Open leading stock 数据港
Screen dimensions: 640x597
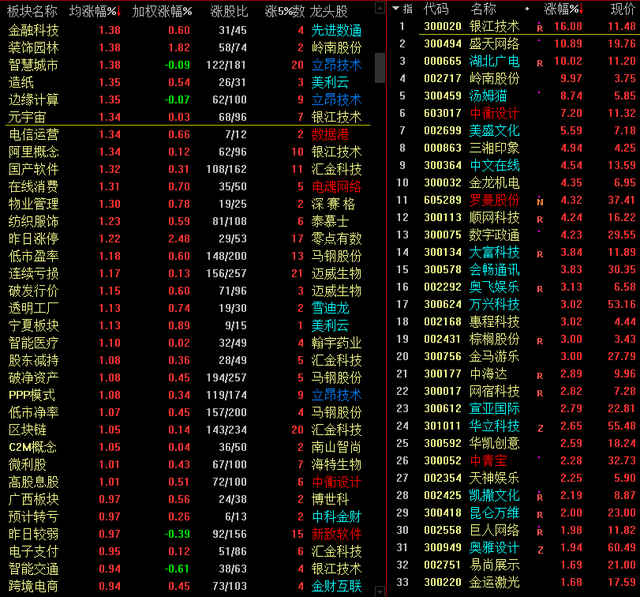(x=330, y=135)
